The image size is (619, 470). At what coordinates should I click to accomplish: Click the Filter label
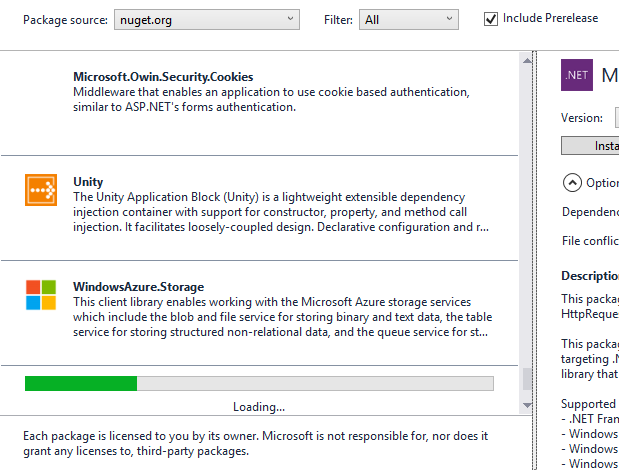(338, 20)
